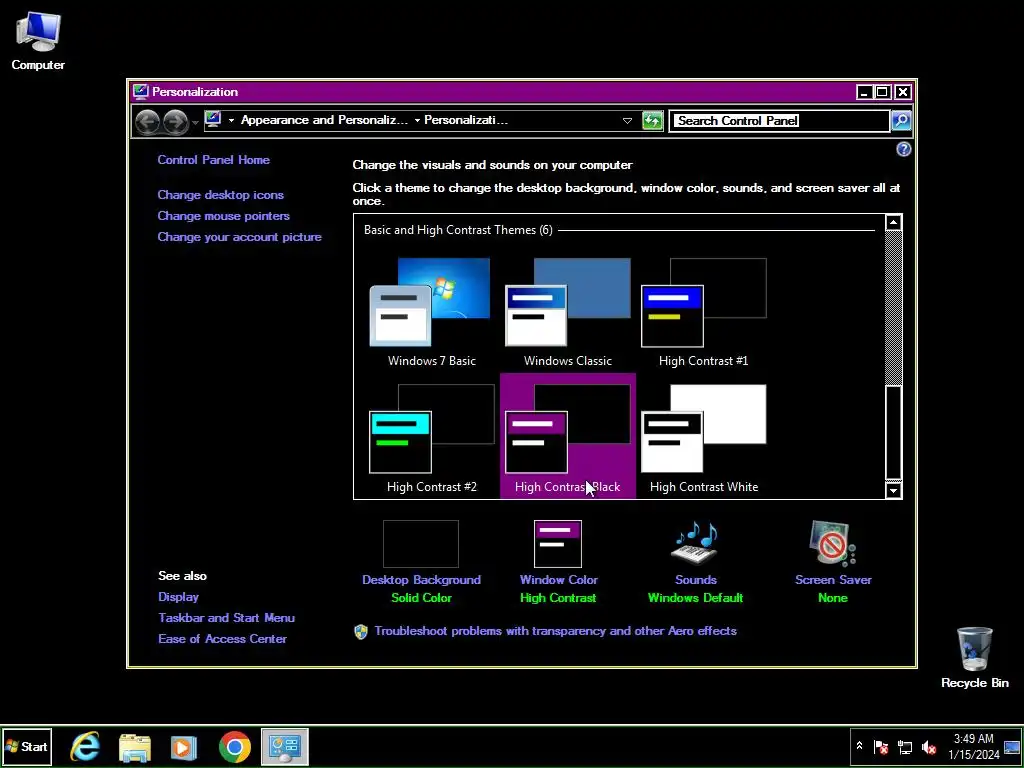Click the Window Color text link
The height and width of the screenshot is (768, 1024).
[x=558, y=580]
